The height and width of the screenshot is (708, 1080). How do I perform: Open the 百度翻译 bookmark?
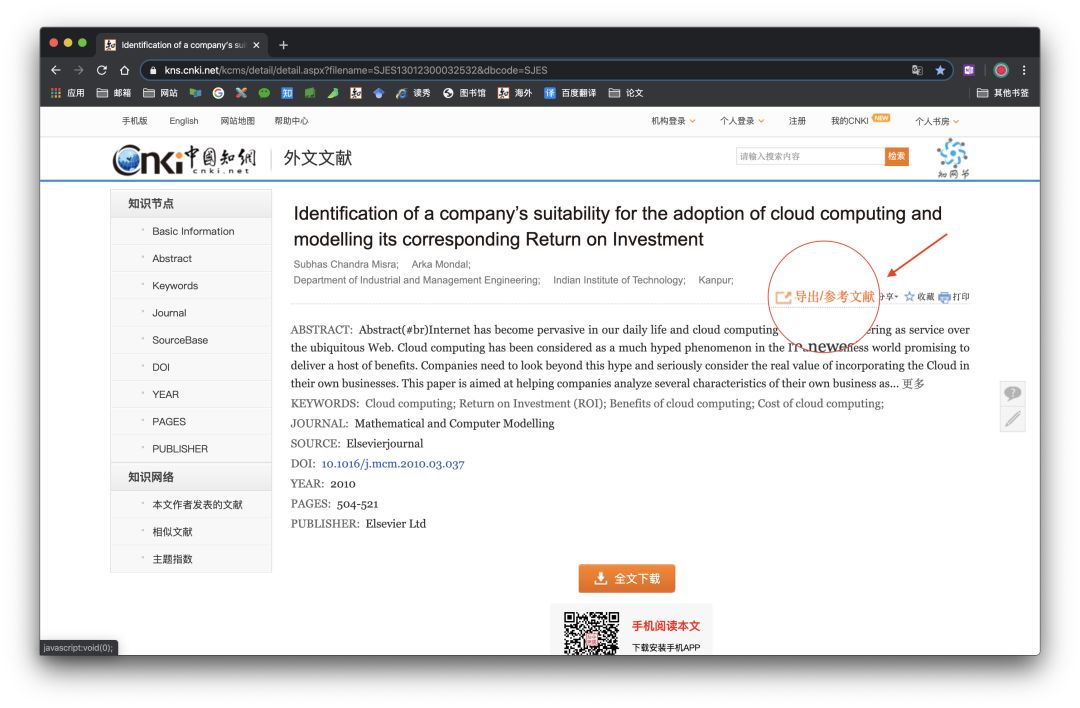click(570, 93)
